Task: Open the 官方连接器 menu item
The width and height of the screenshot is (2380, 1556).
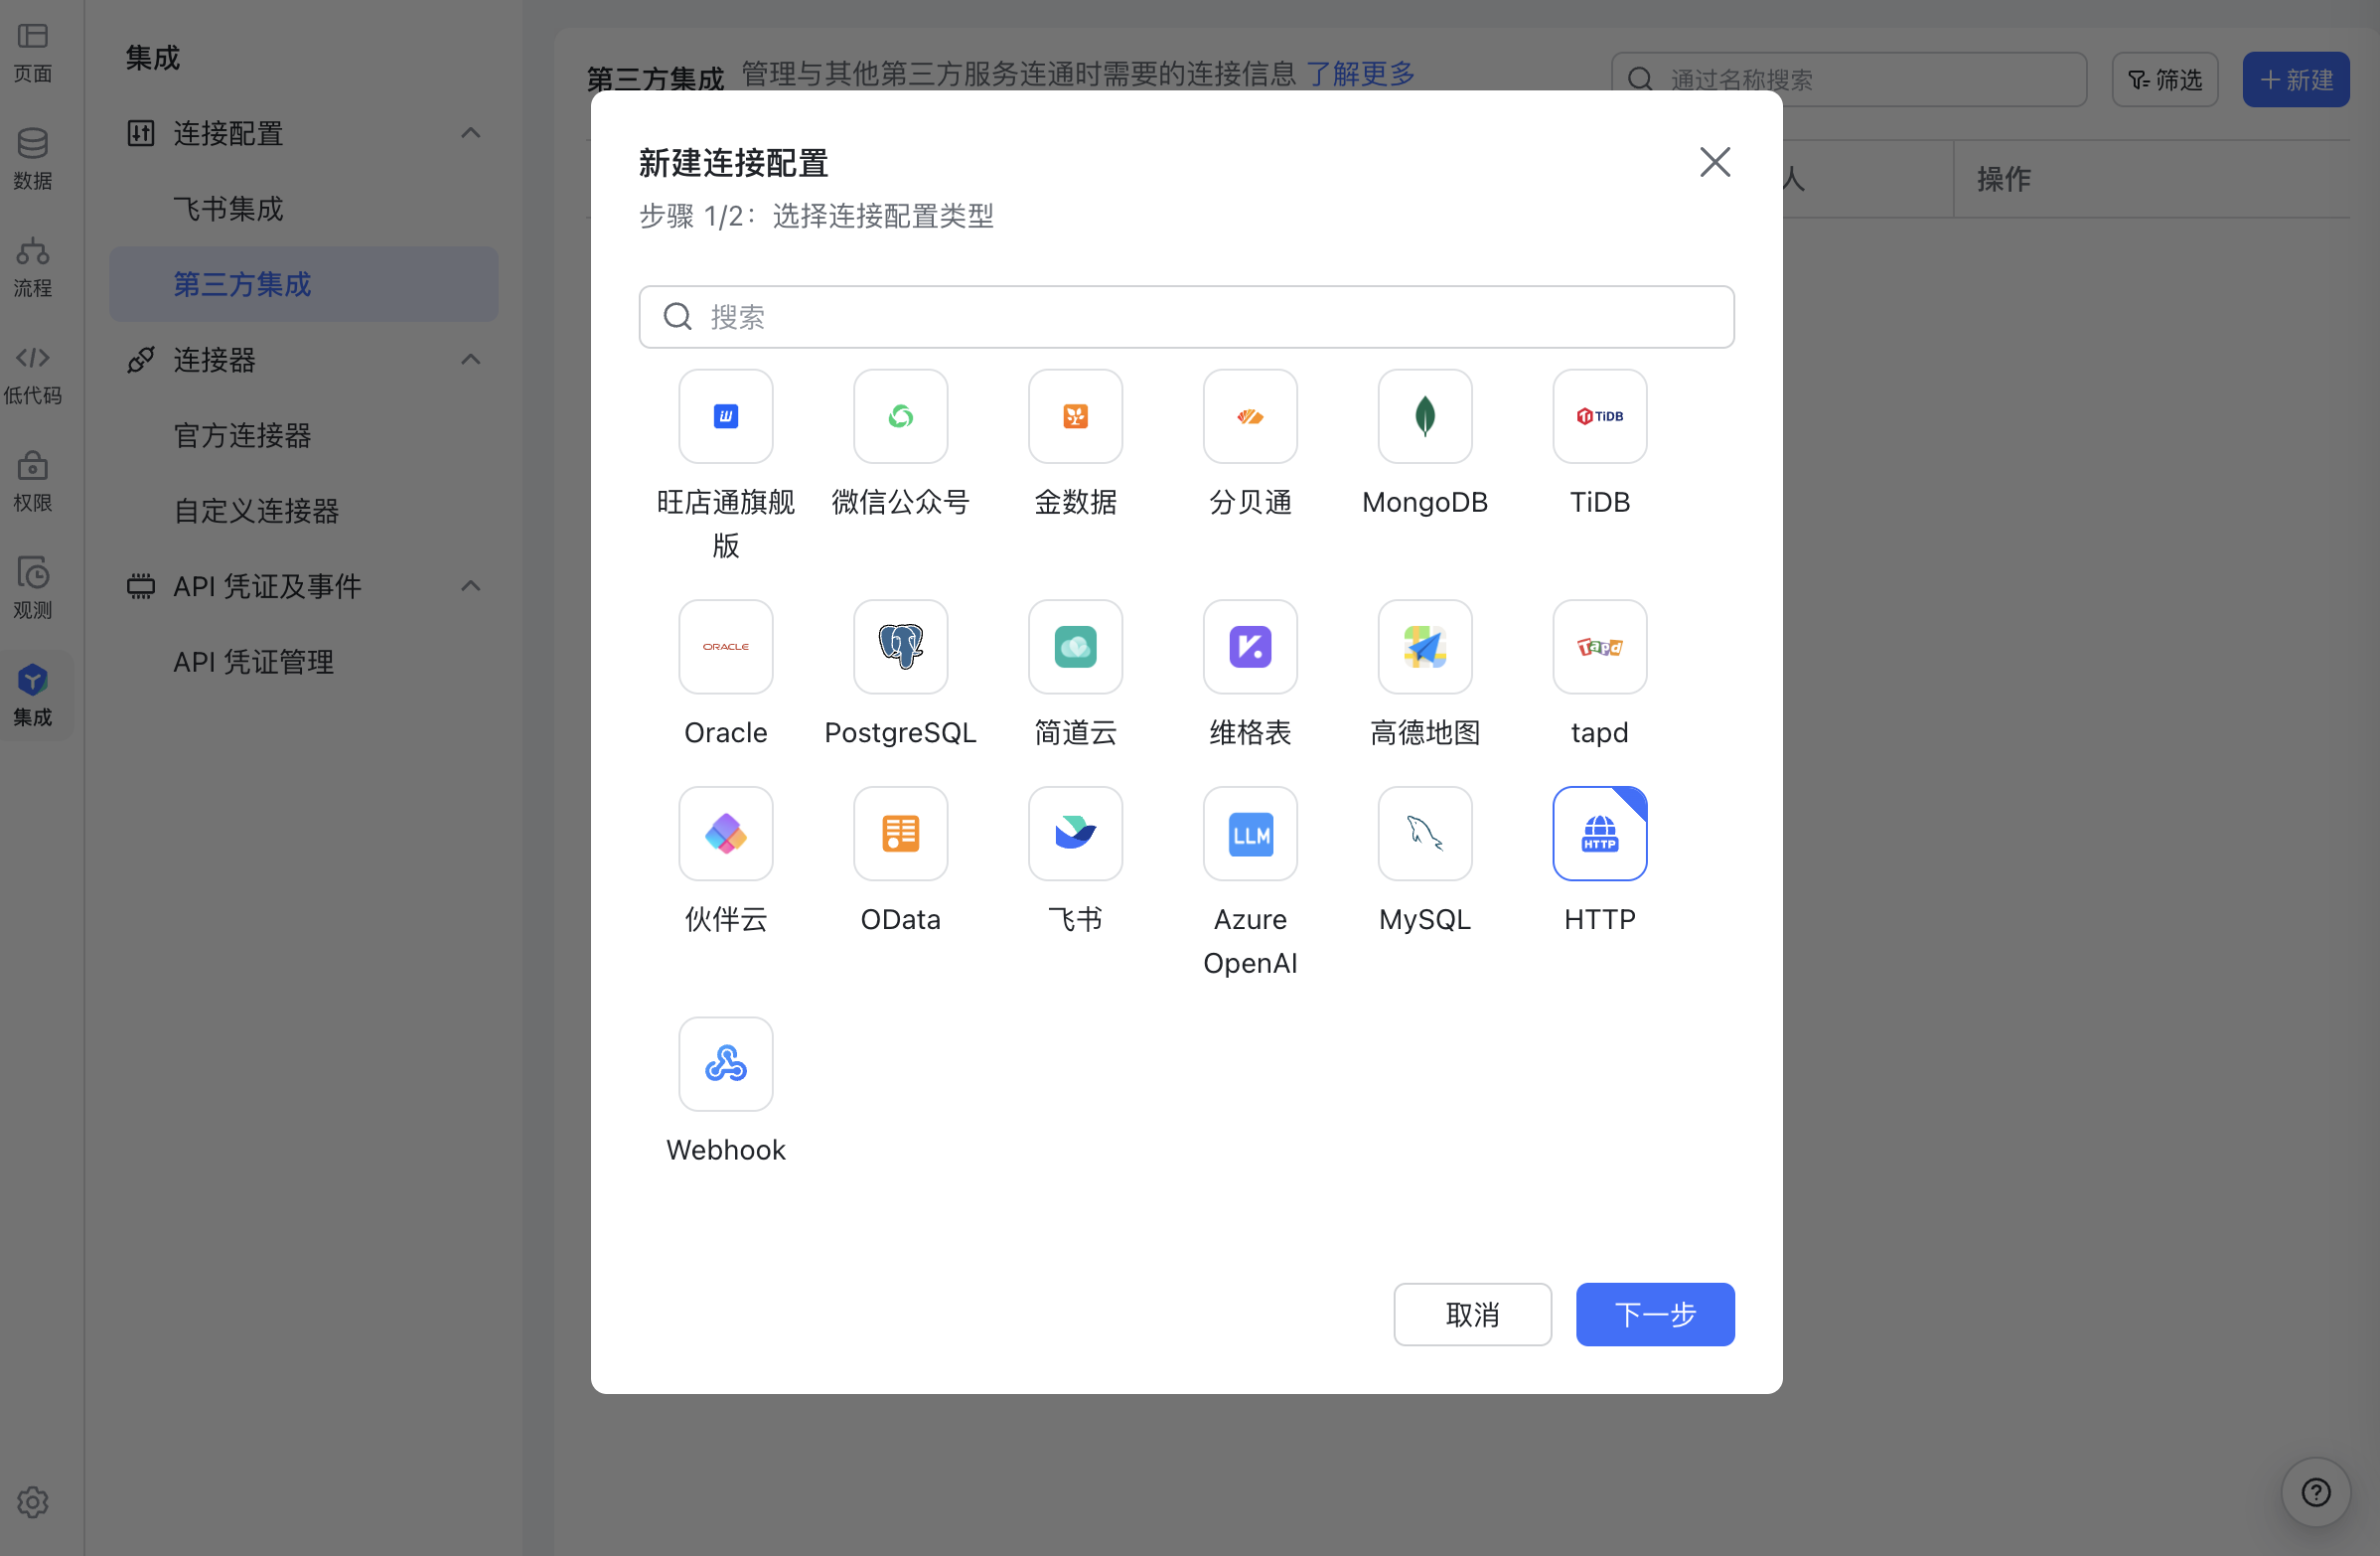Action: (303, 435)
